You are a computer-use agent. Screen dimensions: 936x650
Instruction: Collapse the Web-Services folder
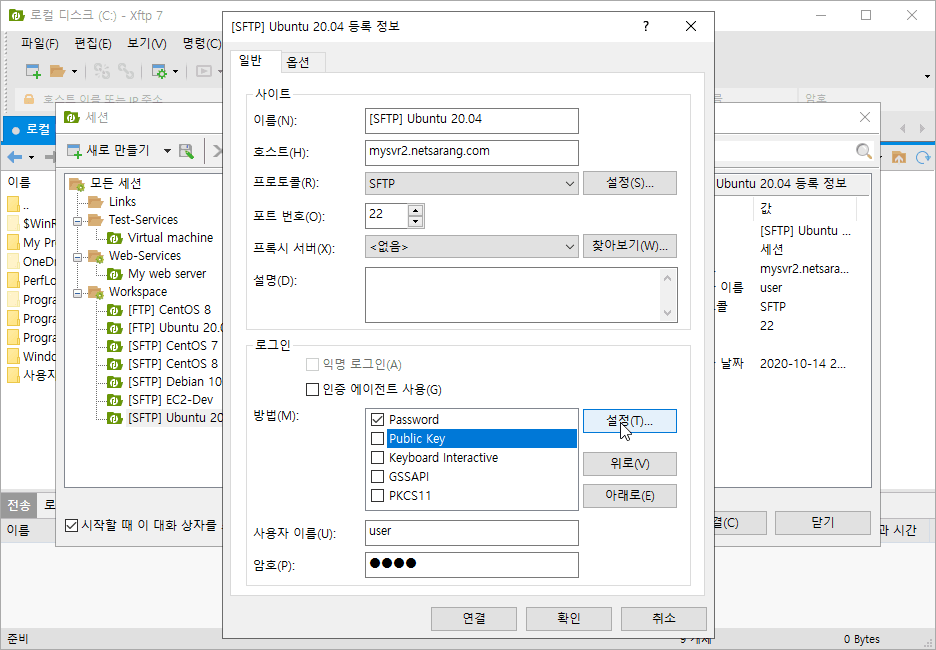pyautogui.click(x=78, y=257)
